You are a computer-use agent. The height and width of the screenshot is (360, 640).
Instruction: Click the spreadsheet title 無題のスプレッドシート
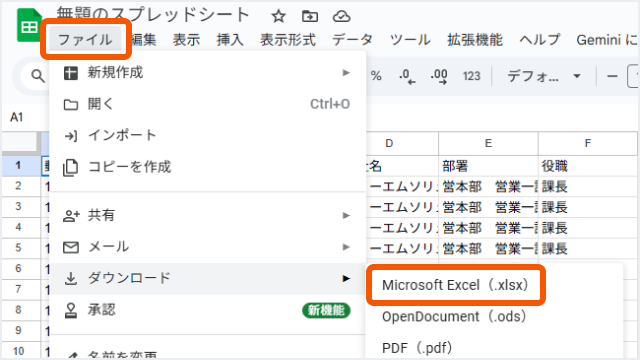tap(153, 15)
